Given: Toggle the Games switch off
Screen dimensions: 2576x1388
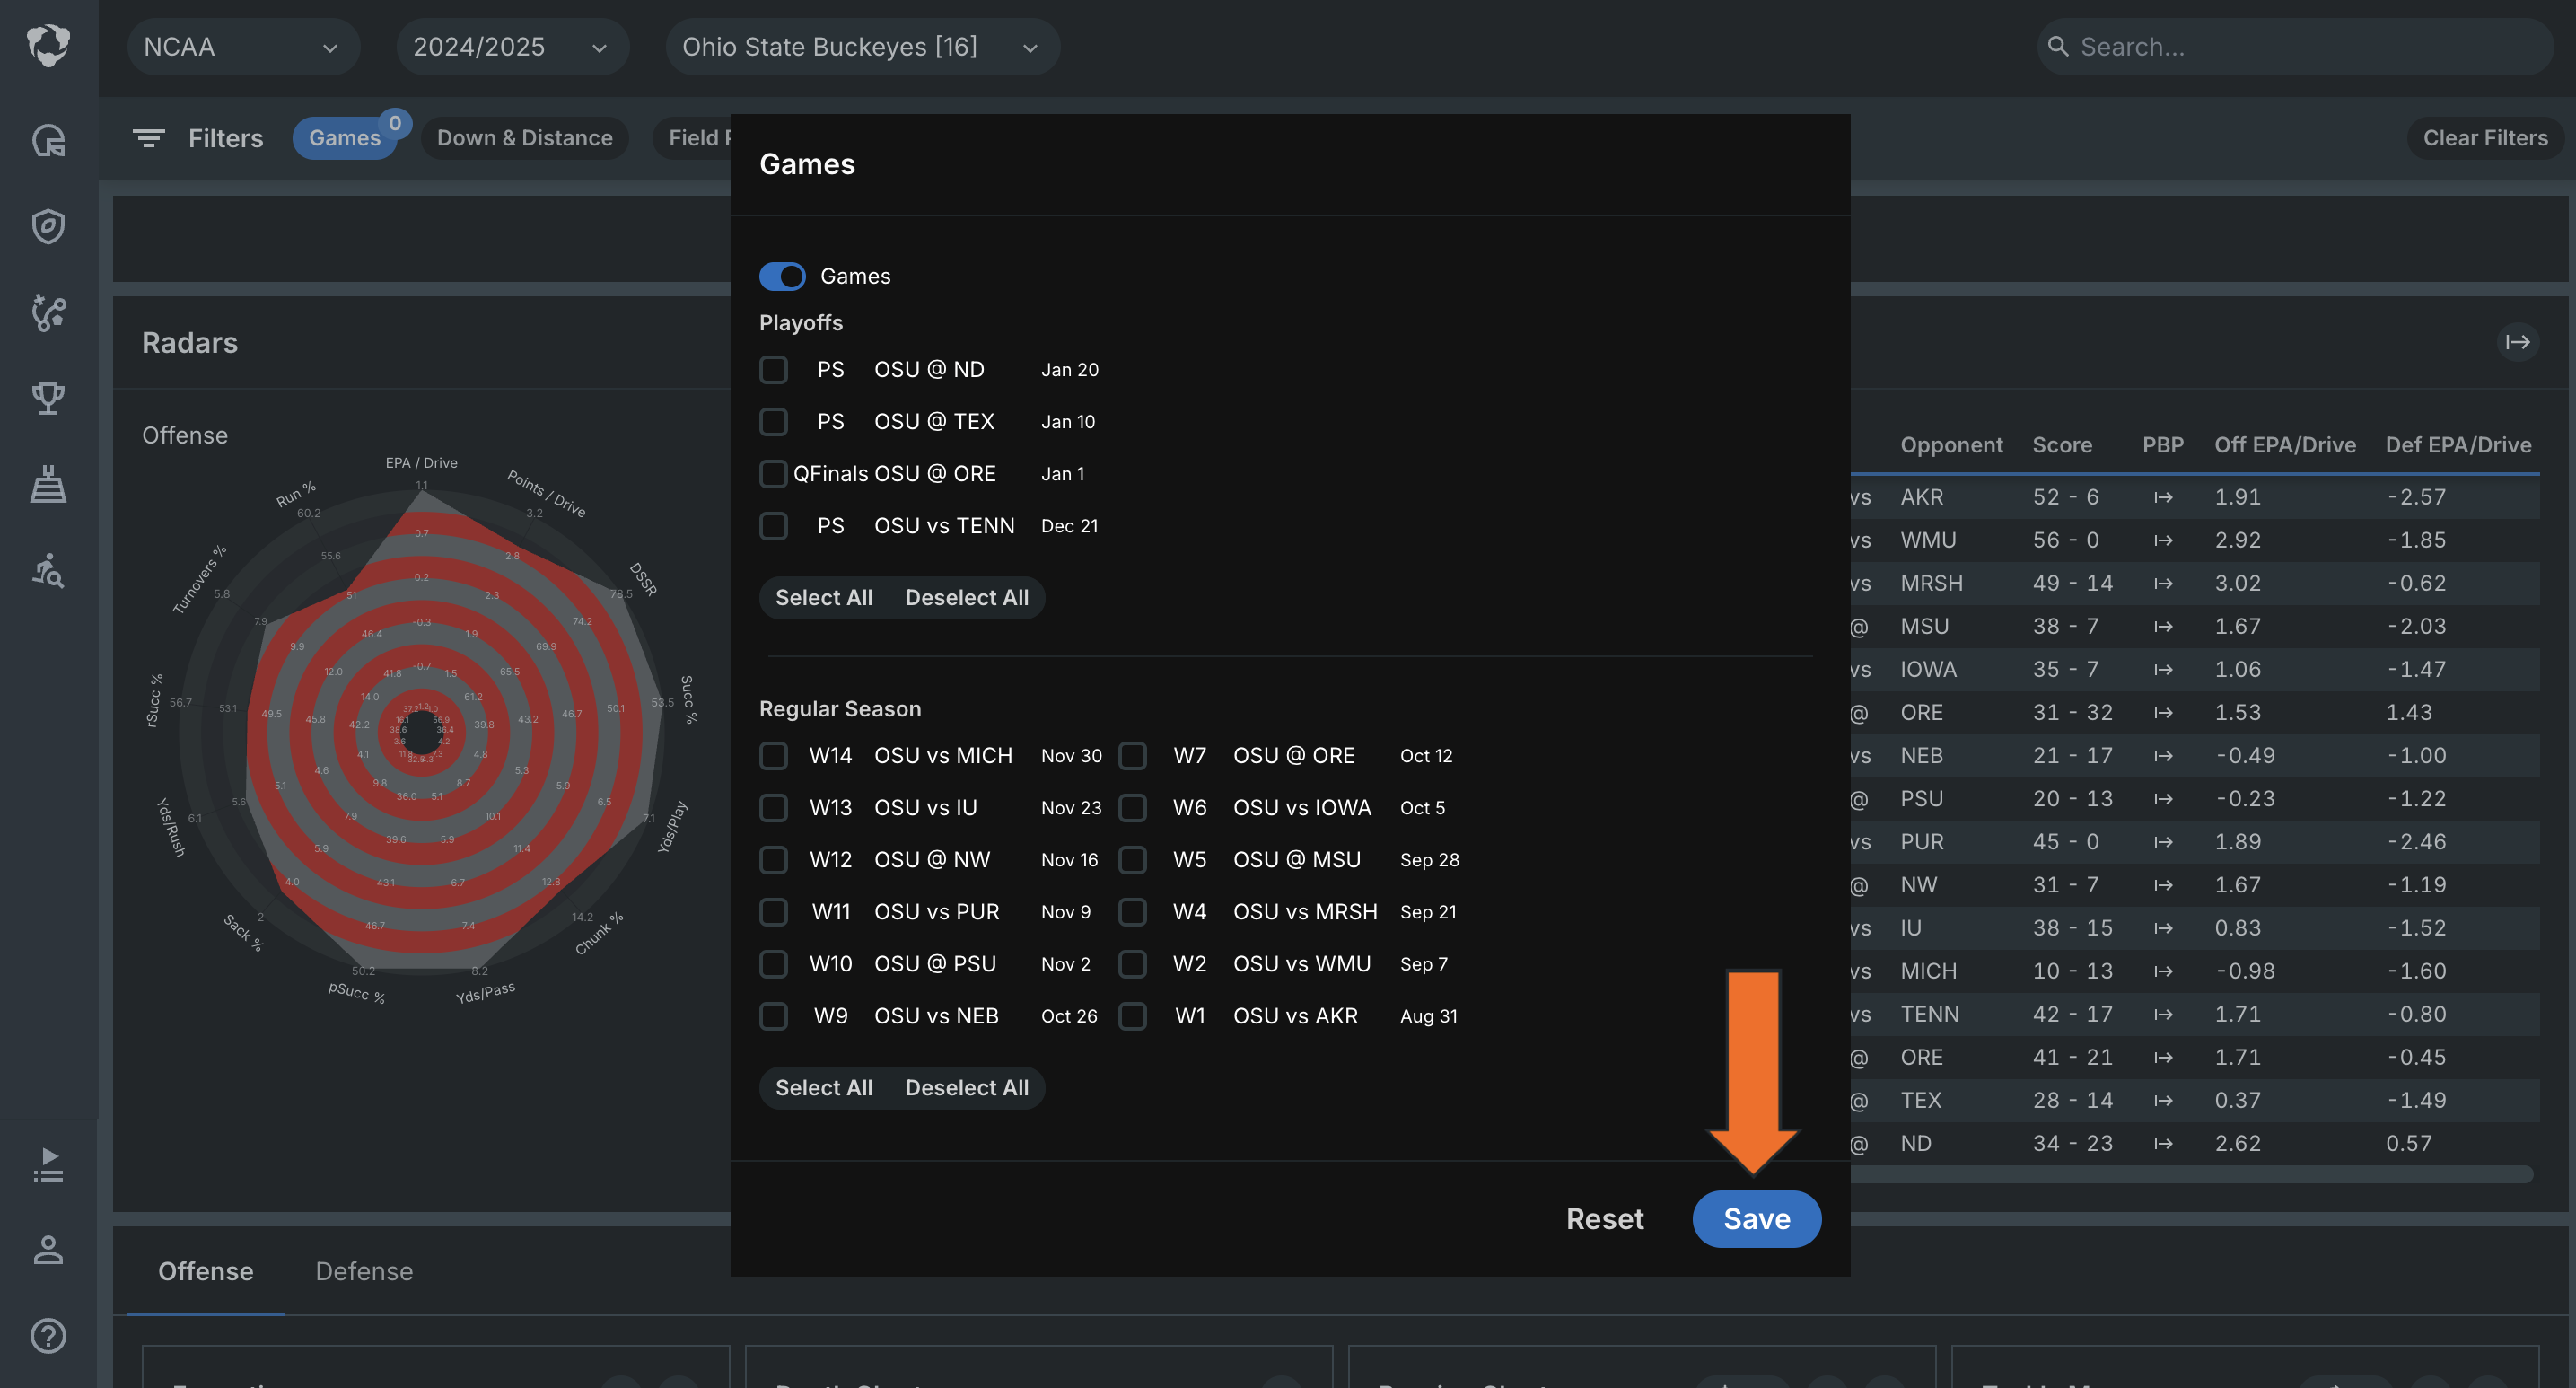Looking at the screenshot, I should (x=782, y=276).
